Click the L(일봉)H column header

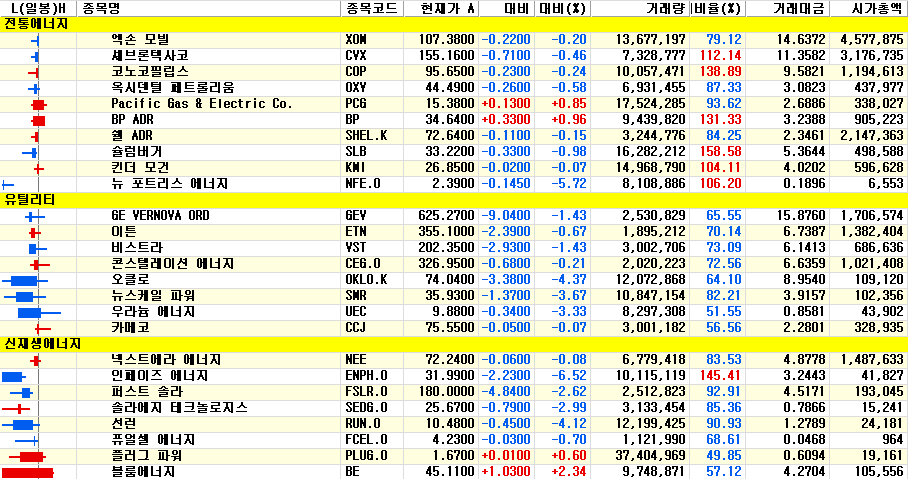pyautogui.click(x=38, y=8)
